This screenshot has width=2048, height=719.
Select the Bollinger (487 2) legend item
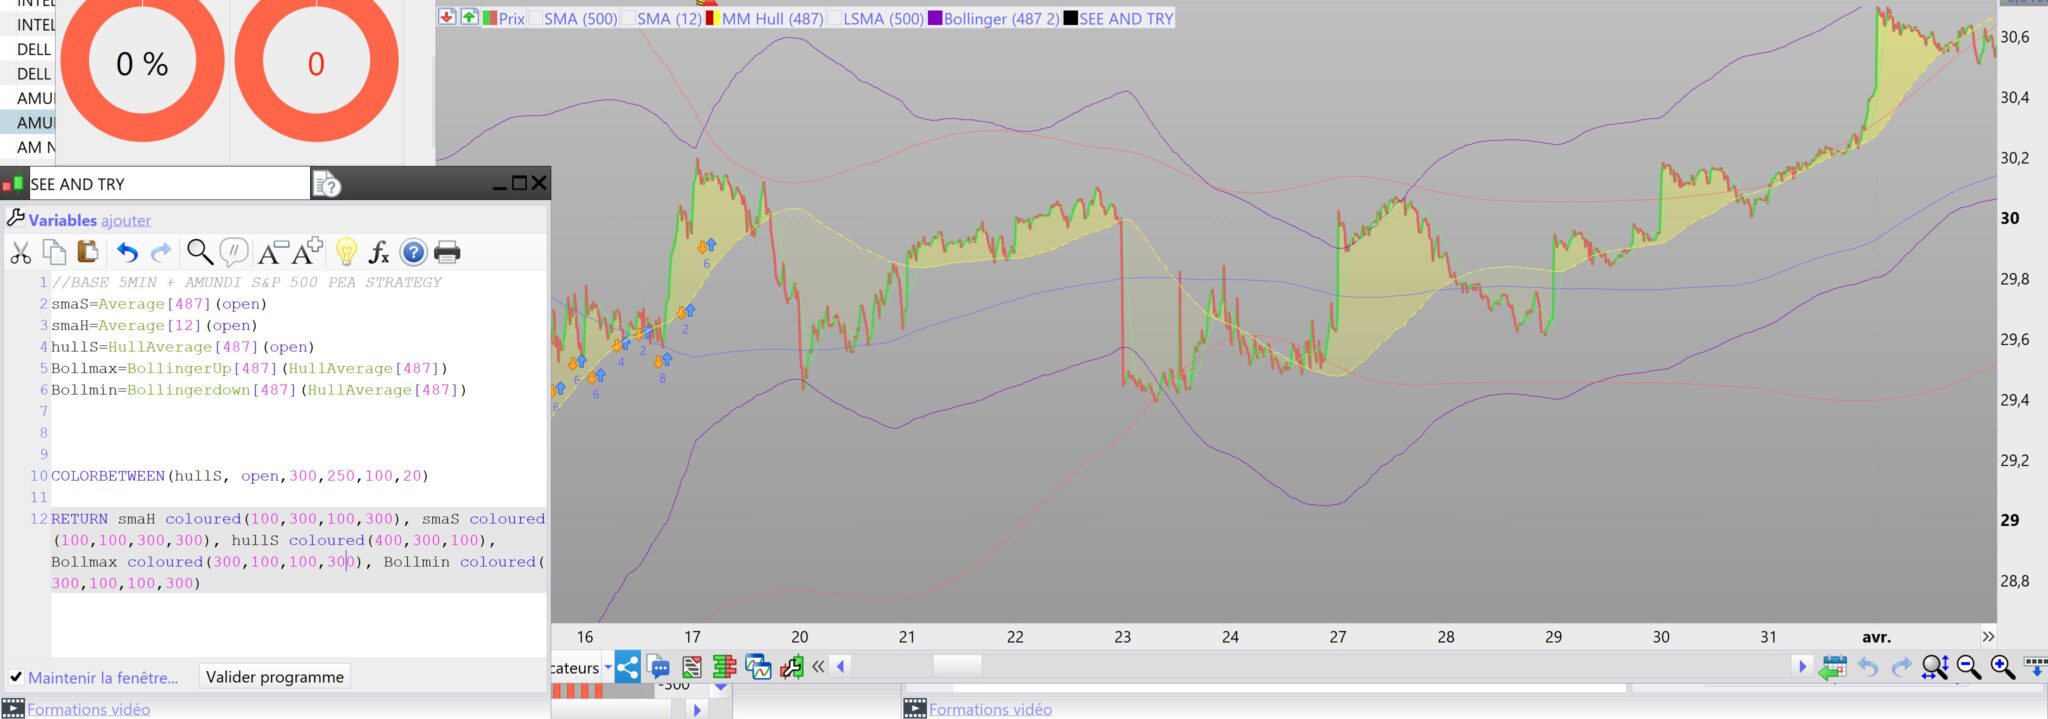1000,18
